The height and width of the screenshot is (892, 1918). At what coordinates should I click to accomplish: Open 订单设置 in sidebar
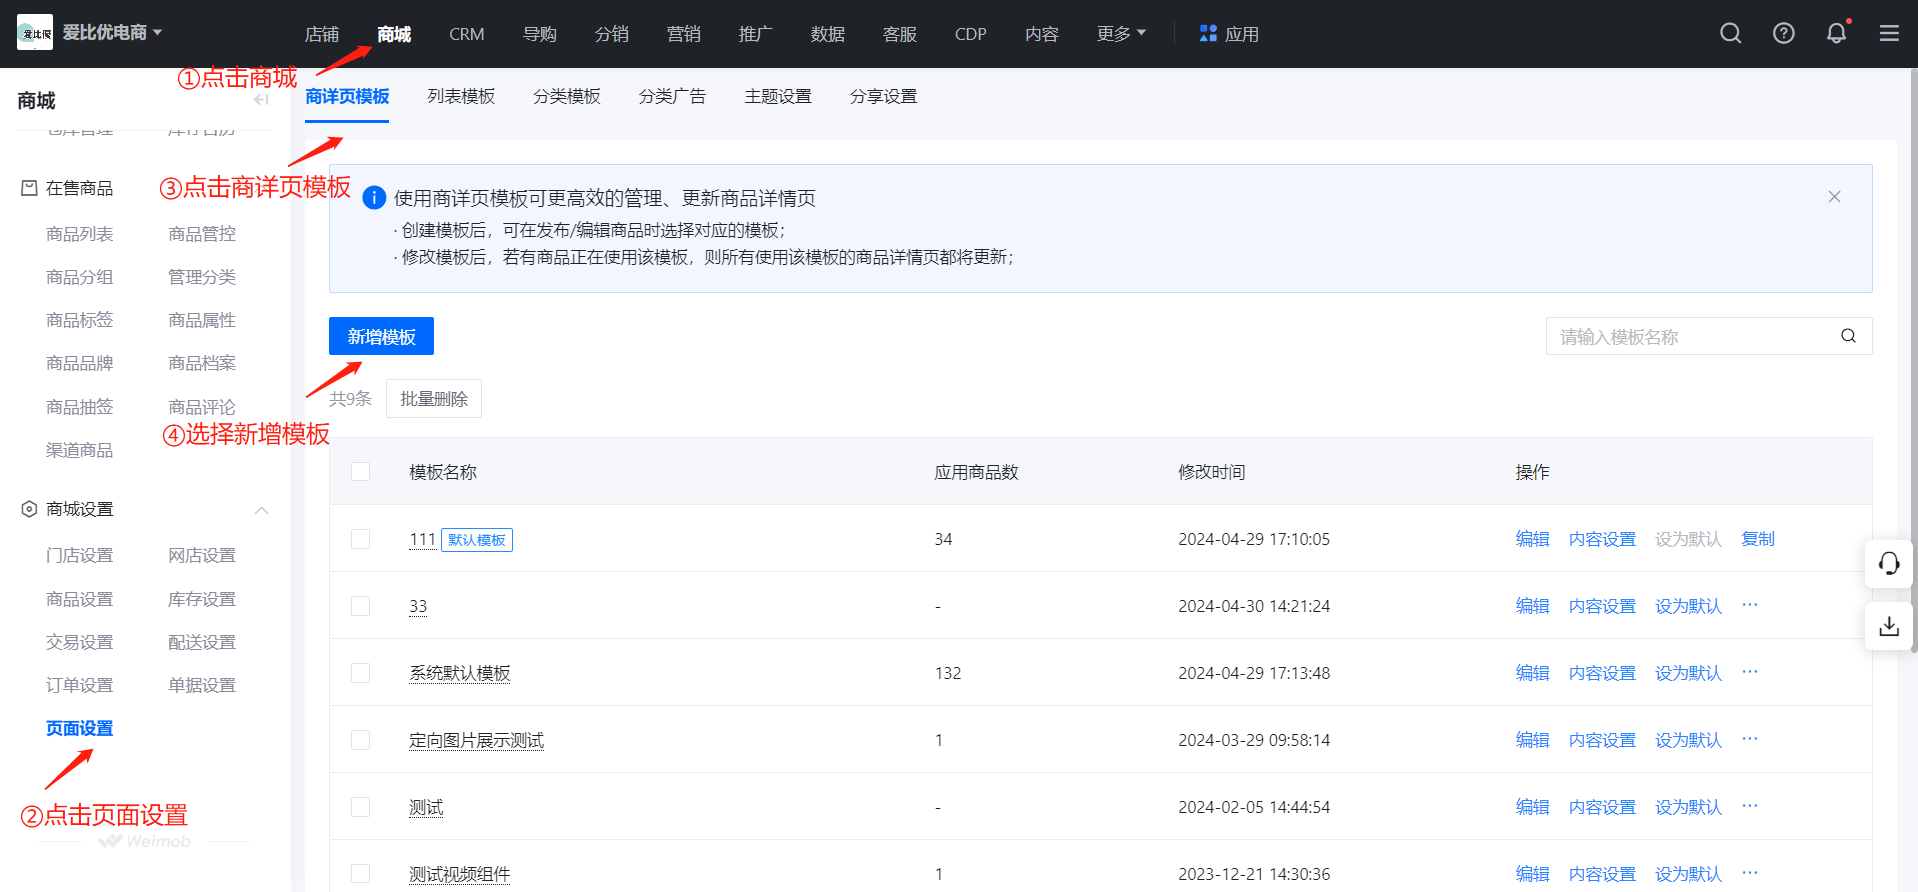(79, 685)
